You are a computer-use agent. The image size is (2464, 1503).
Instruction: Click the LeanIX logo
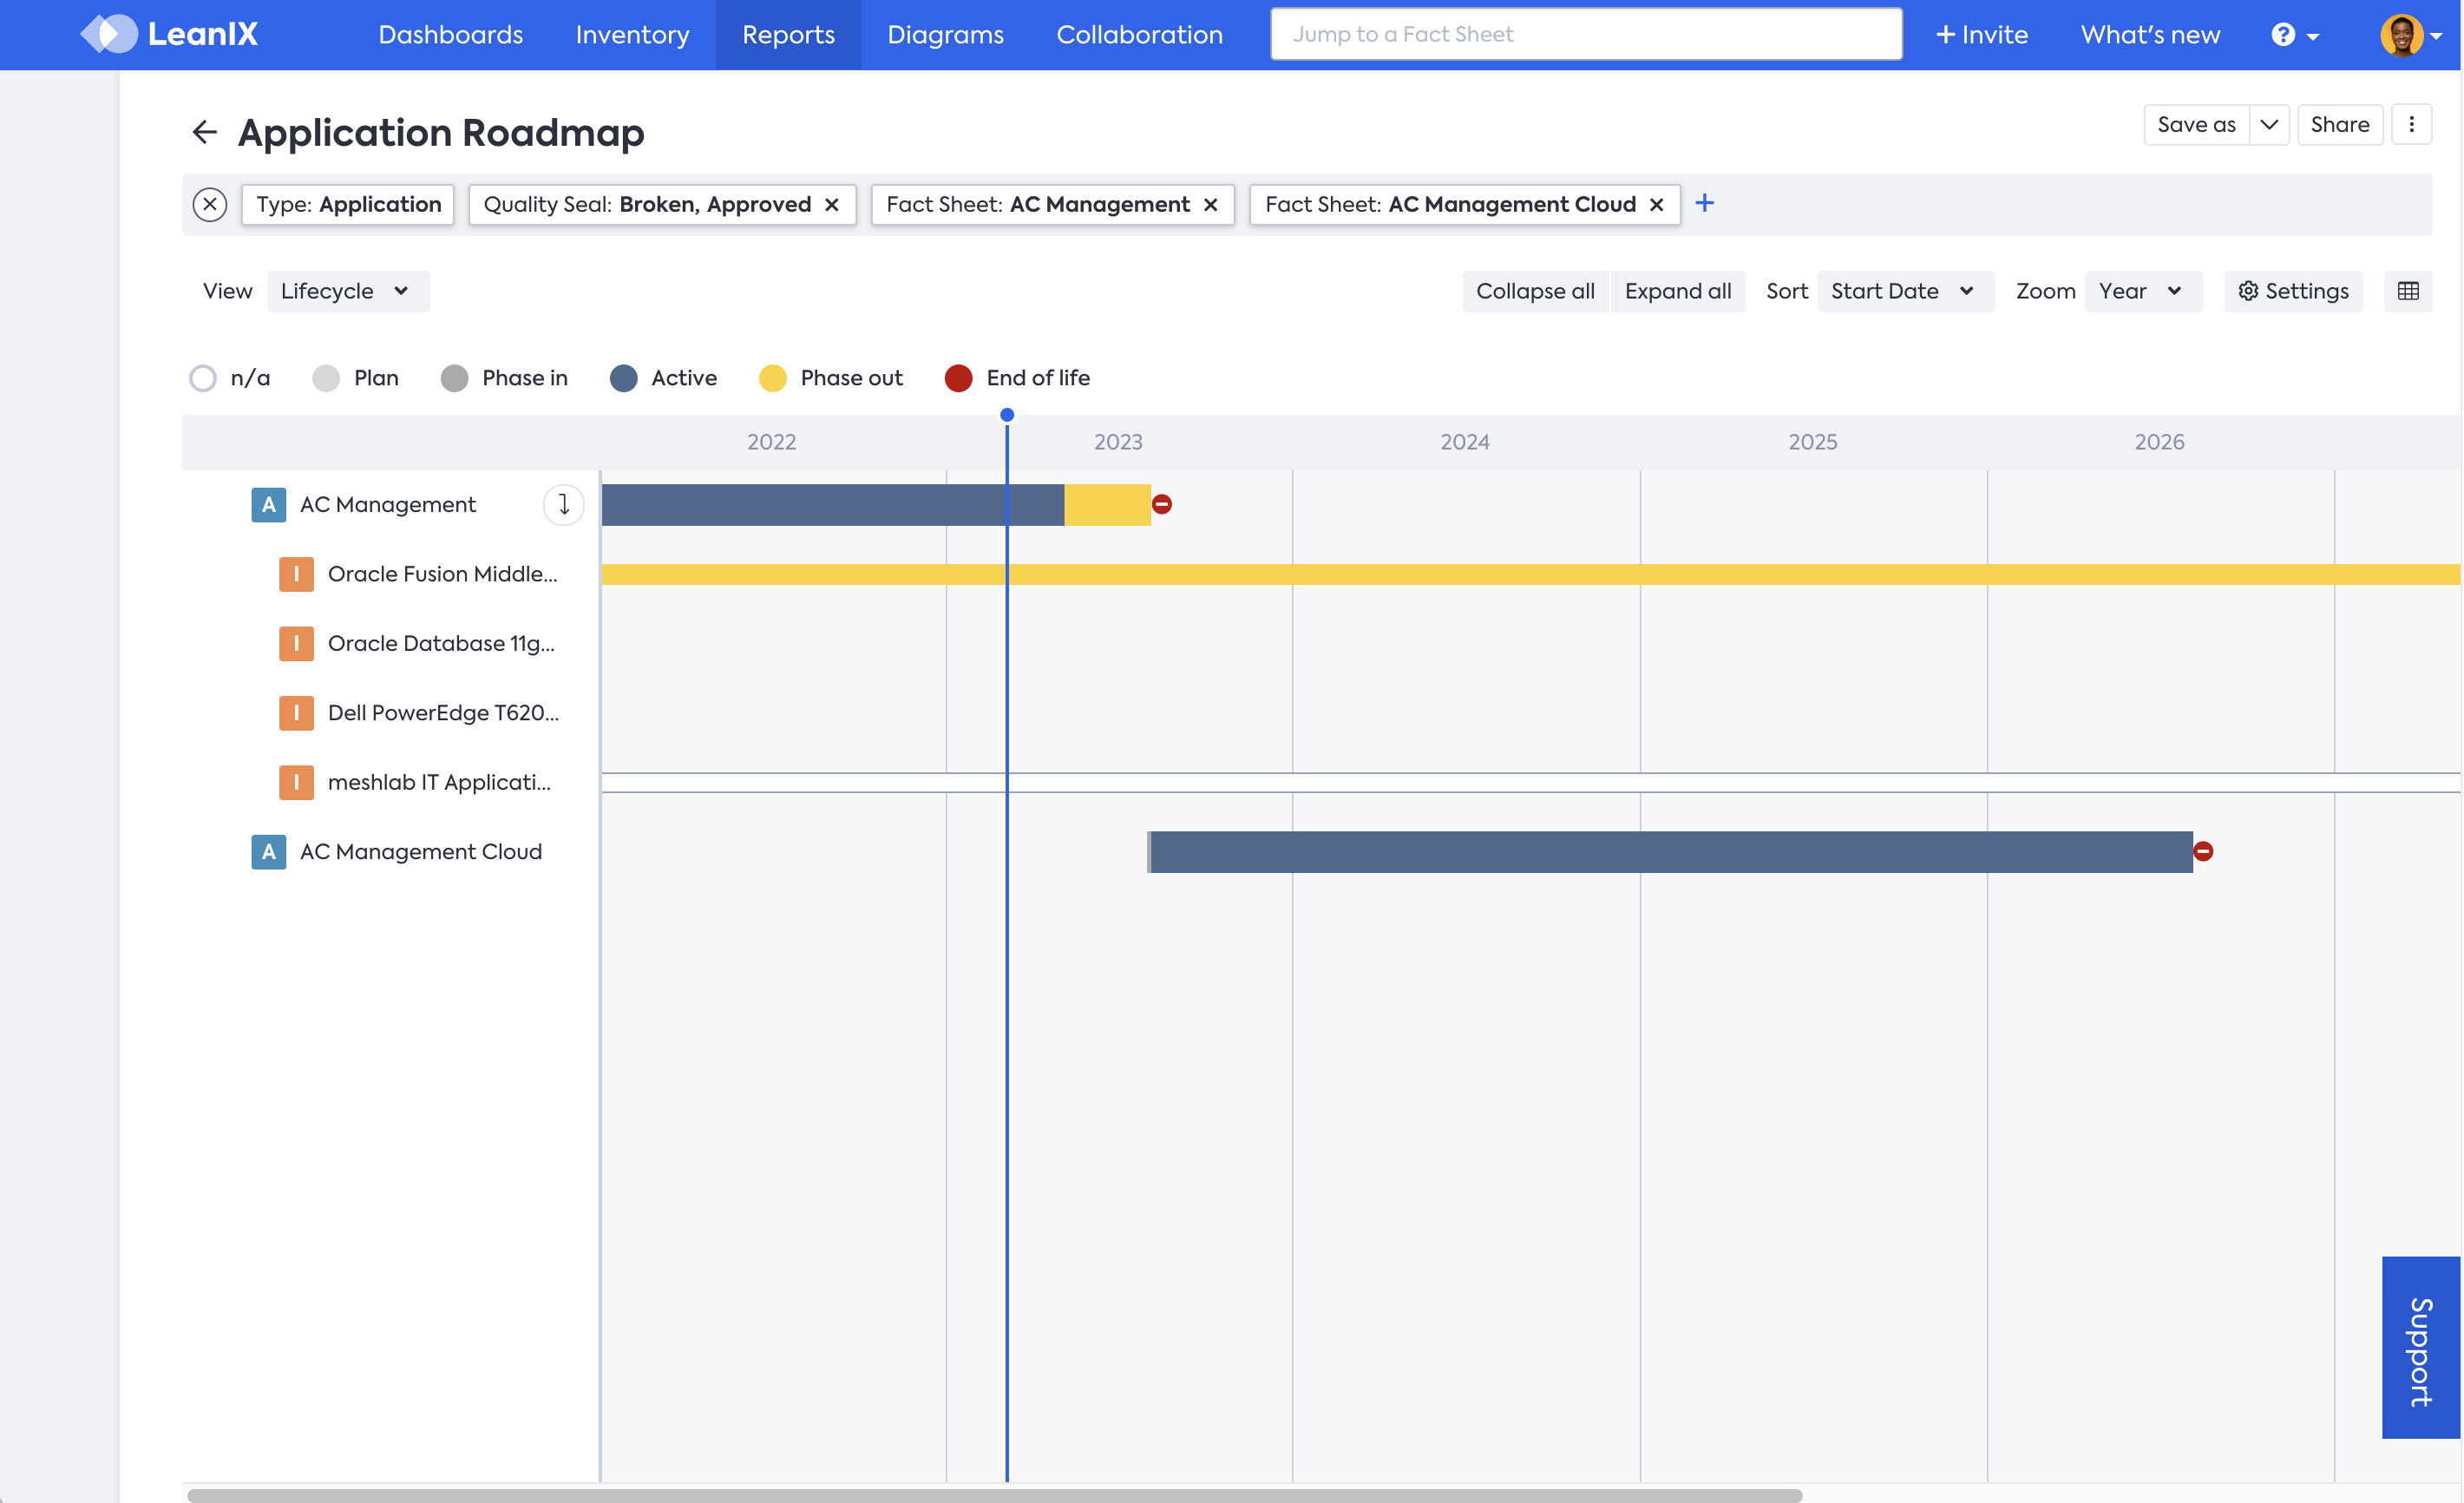[170, 35]
